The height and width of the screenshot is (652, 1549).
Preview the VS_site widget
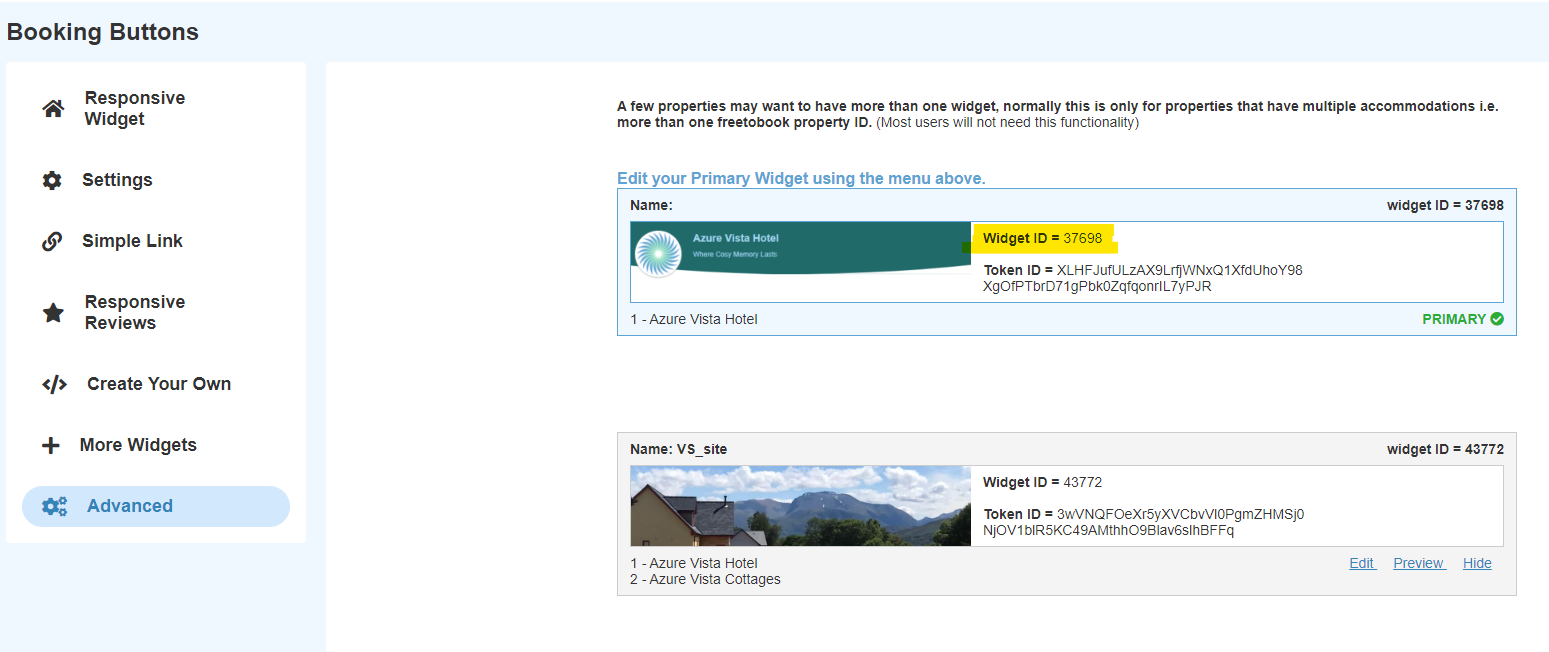[1418, 564]
